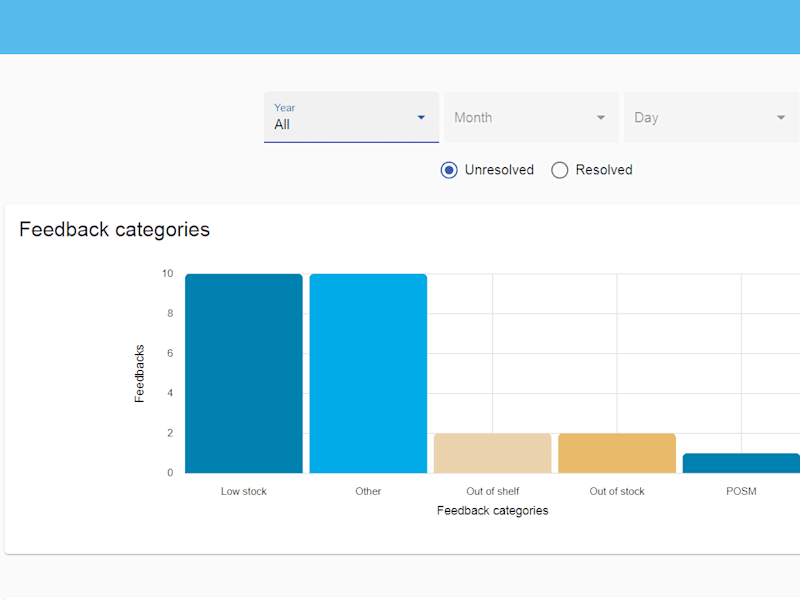Expand the Month filter dropdown

[532, 117]
